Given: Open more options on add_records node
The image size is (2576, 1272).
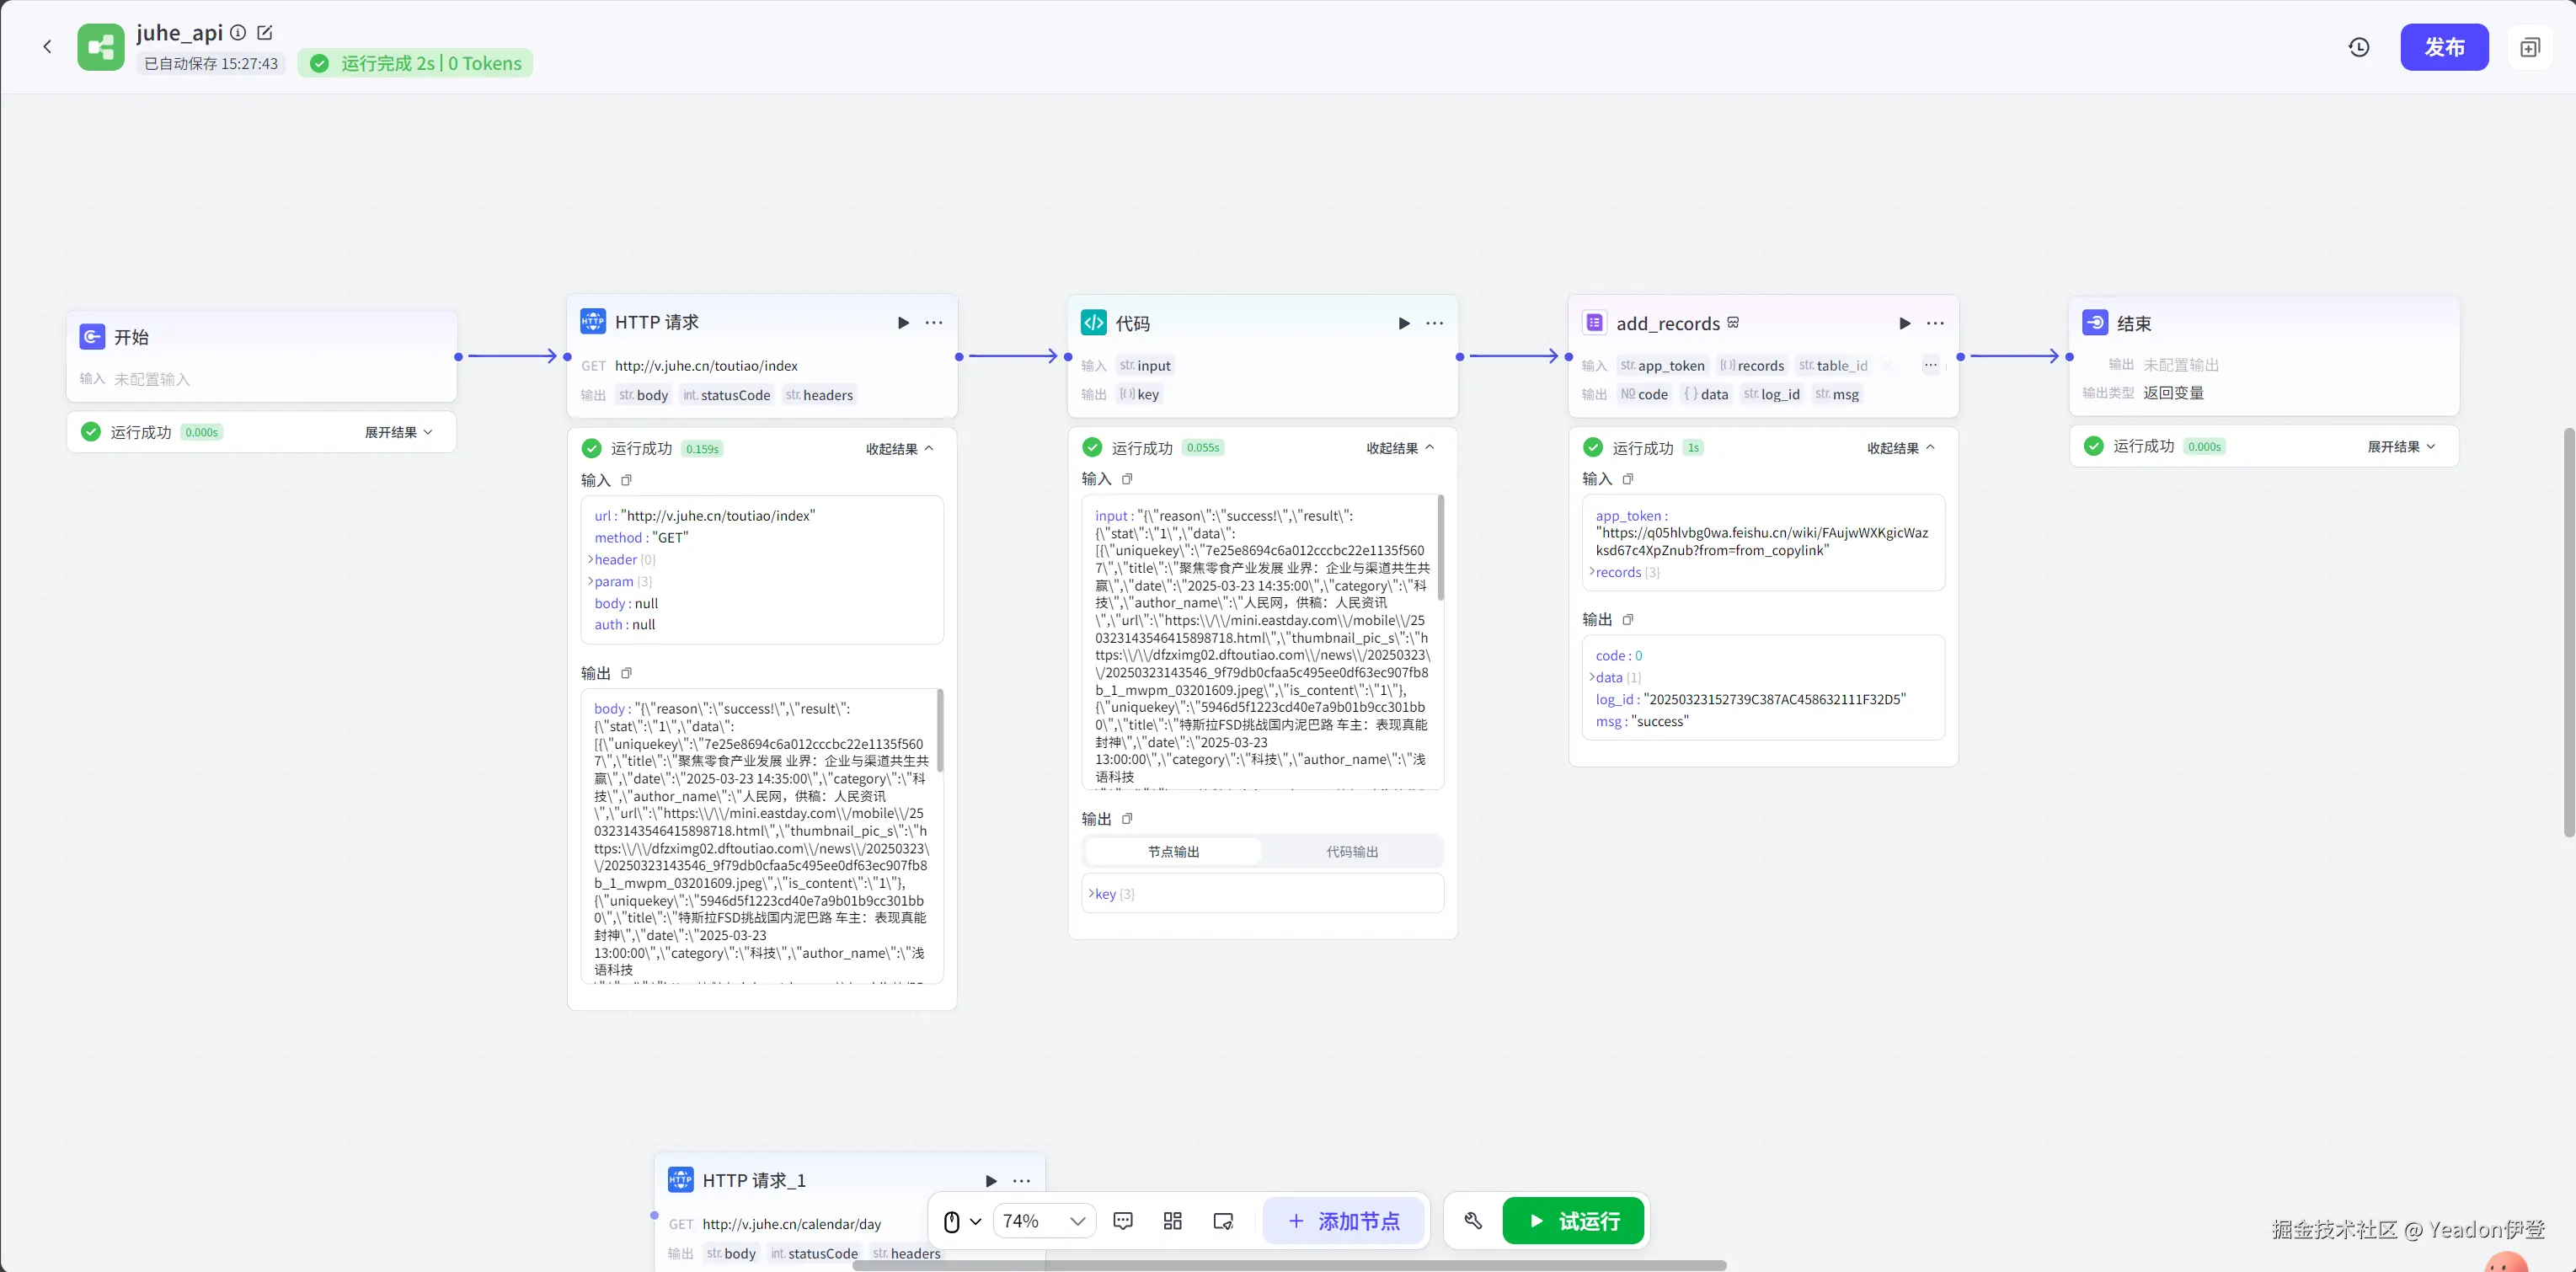Looking at the screenshot, I should coord(1935,323).
